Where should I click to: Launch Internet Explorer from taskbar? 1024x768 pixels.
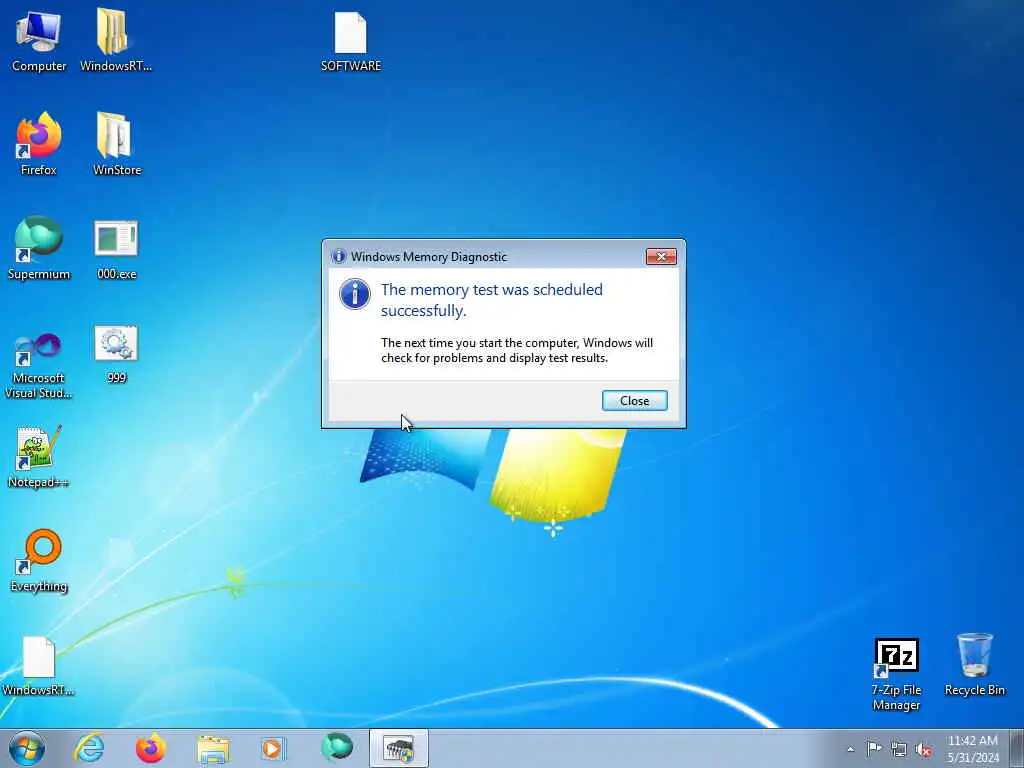pyautogui.click(x=89, y=748)
